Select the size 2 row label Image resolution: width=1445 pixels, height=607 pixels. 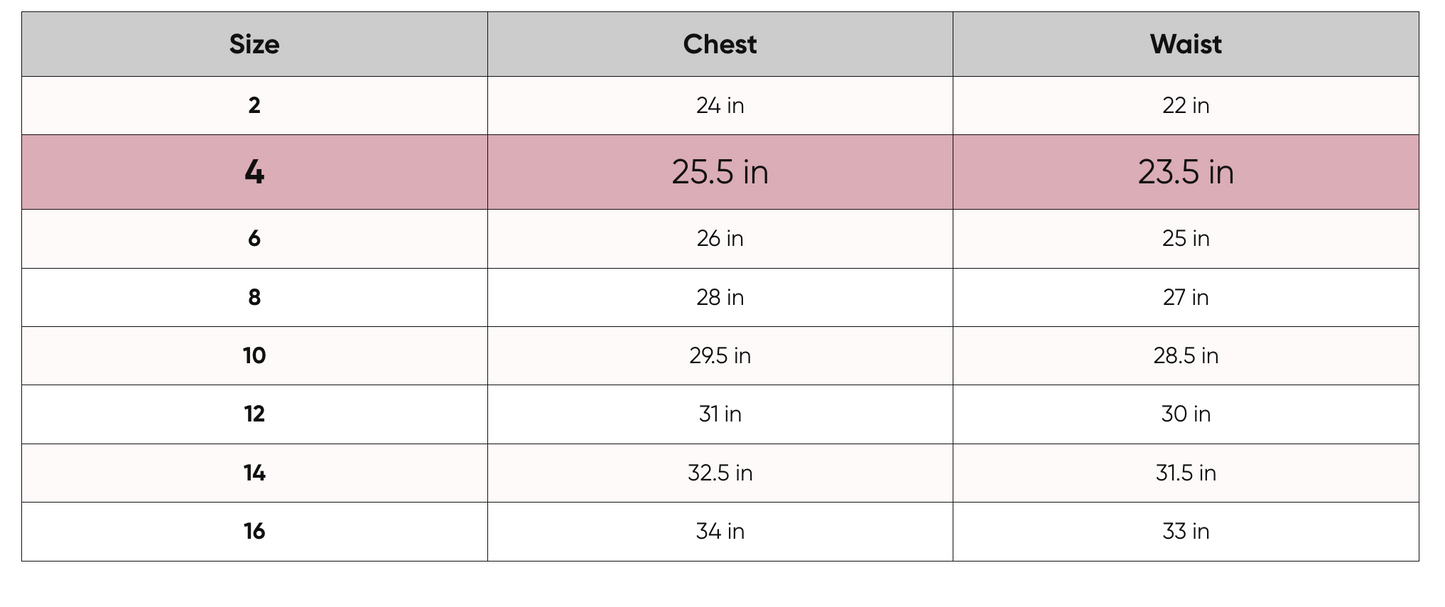pyautogui.click(x=254, y=105)
